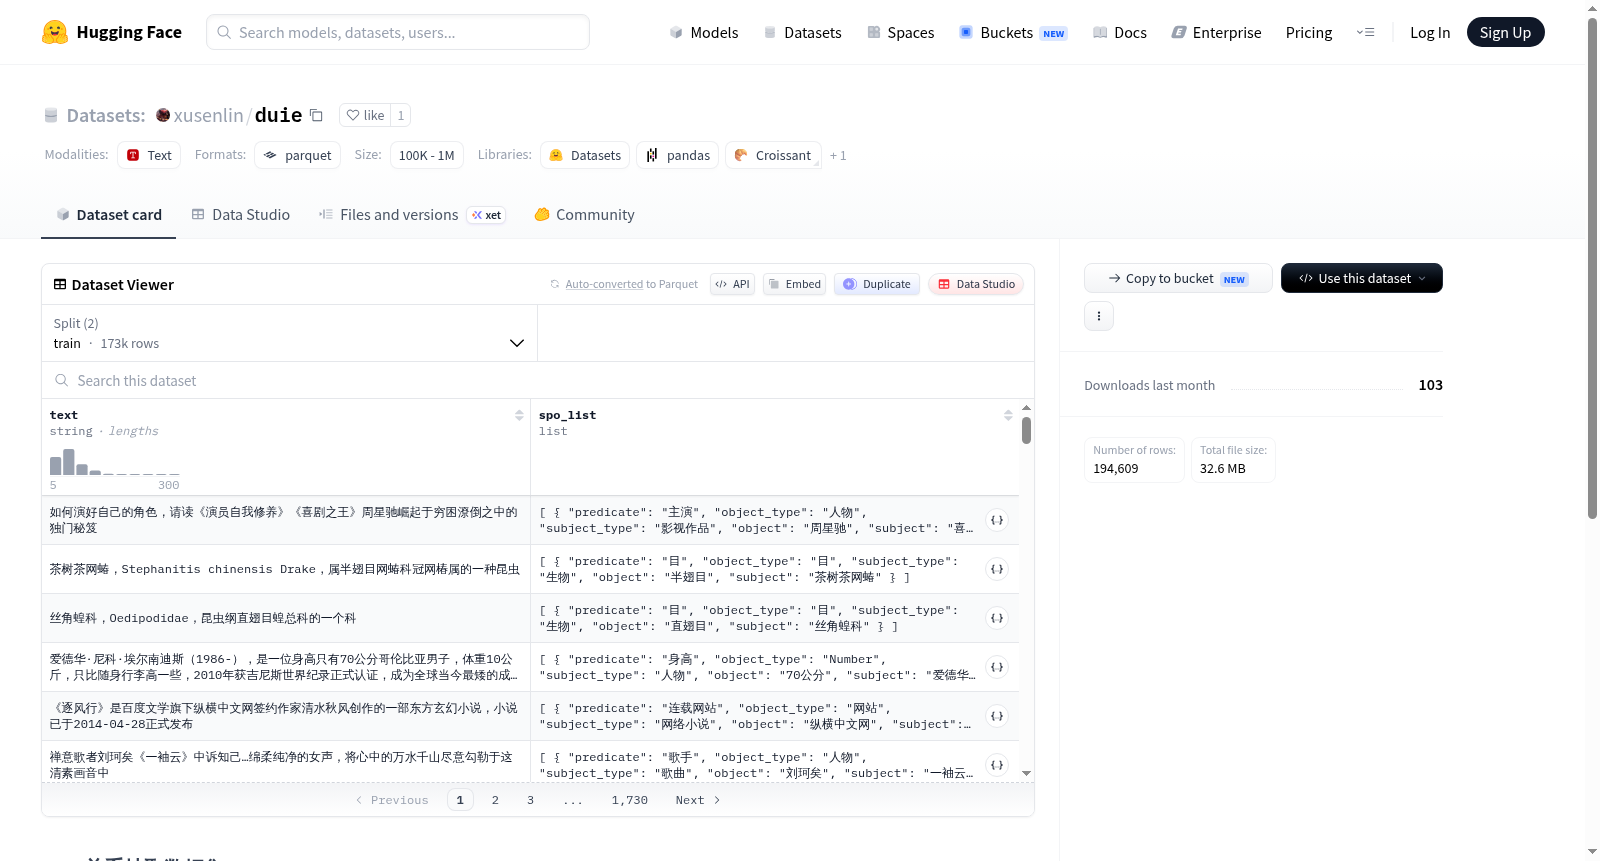The width and height of the screenshot is (1600, 861).
Task: Focus the Search this dataset field
Action: 538,380
